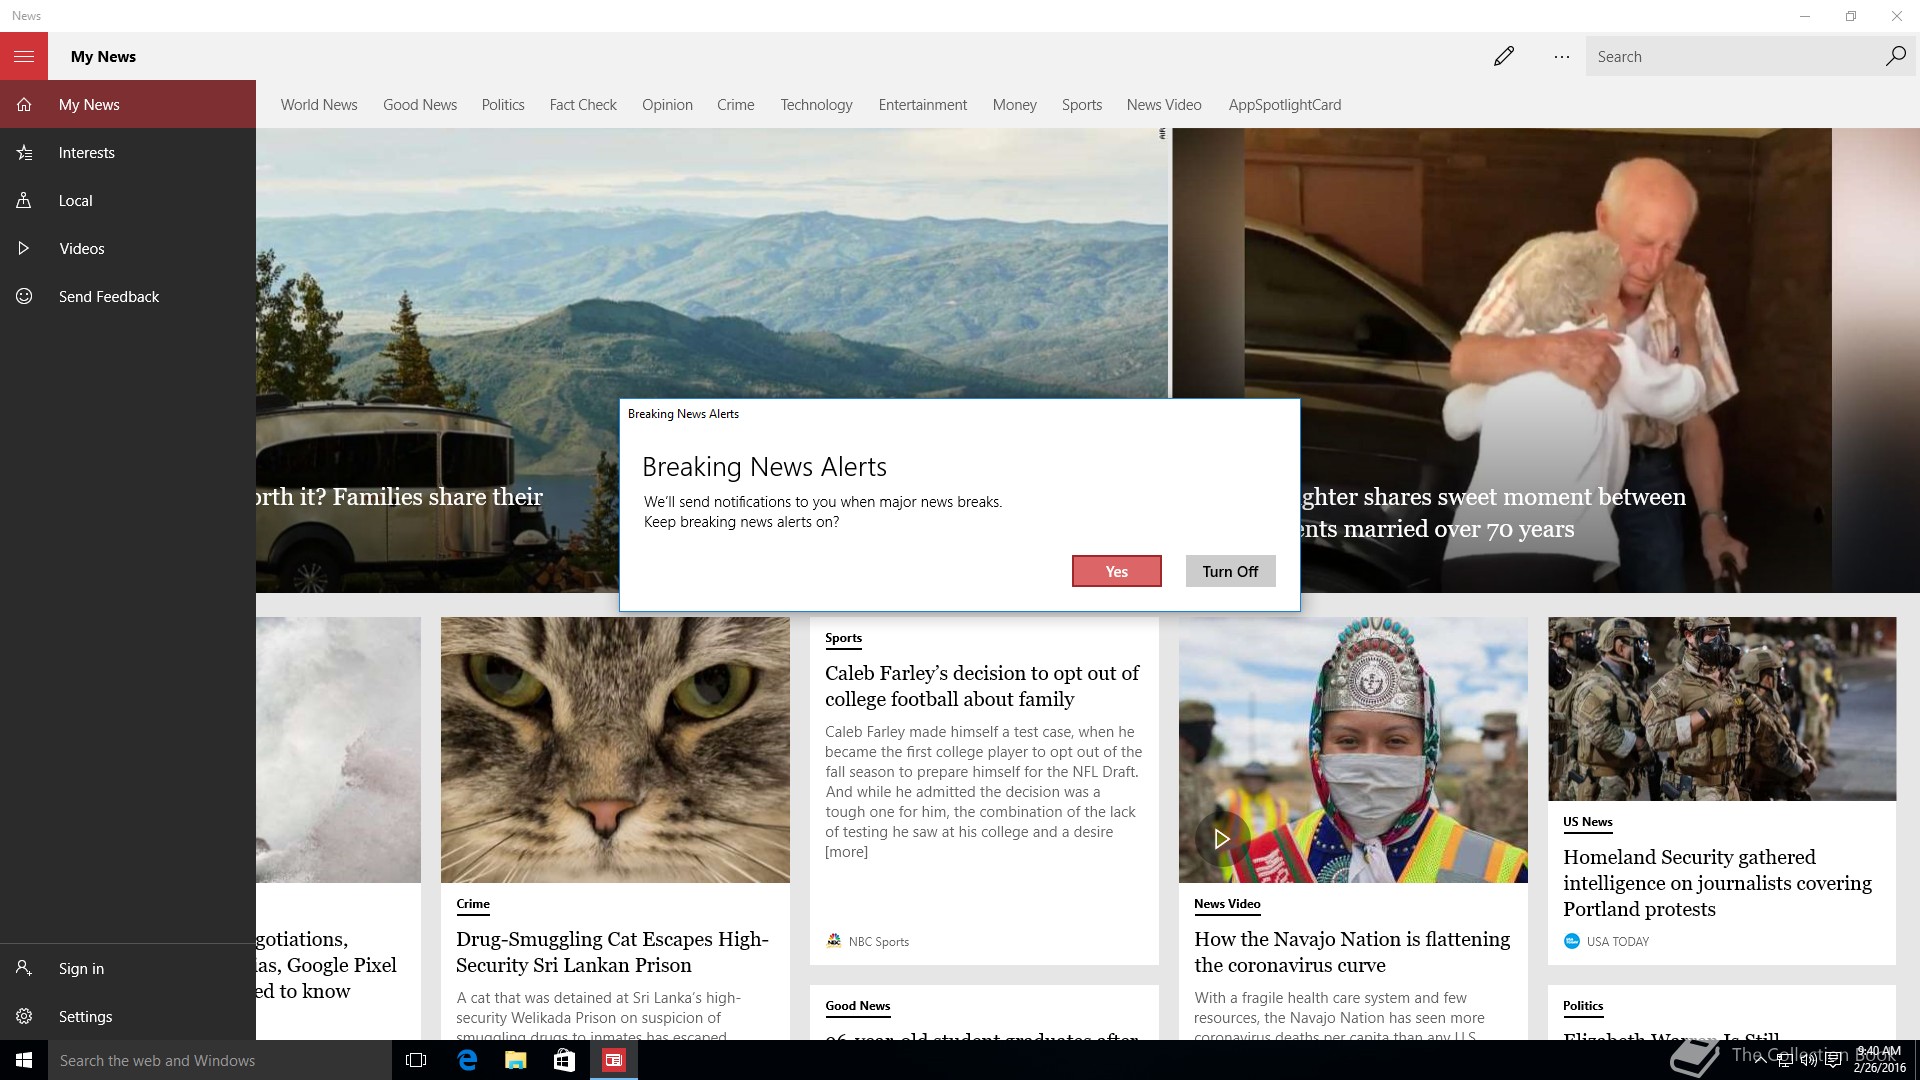
Task: Open the Entertainment tab
Action: 923,104
